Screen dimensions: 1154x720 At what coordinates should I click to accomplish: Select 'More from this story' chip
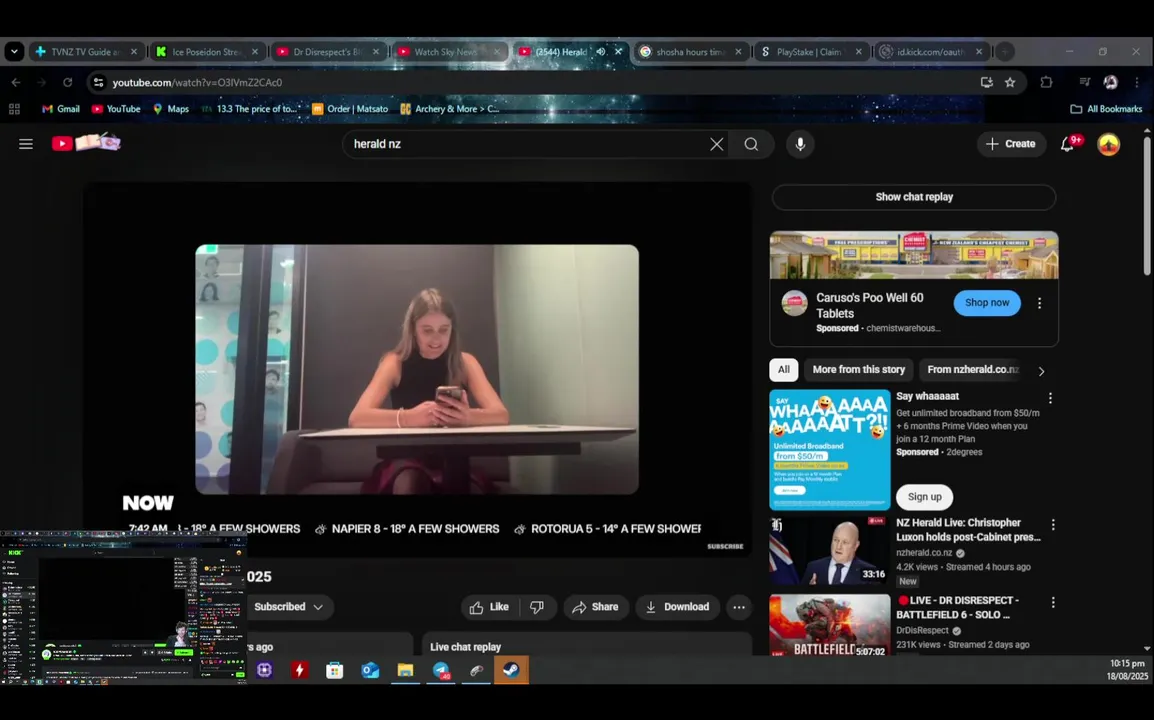[858, 370]
